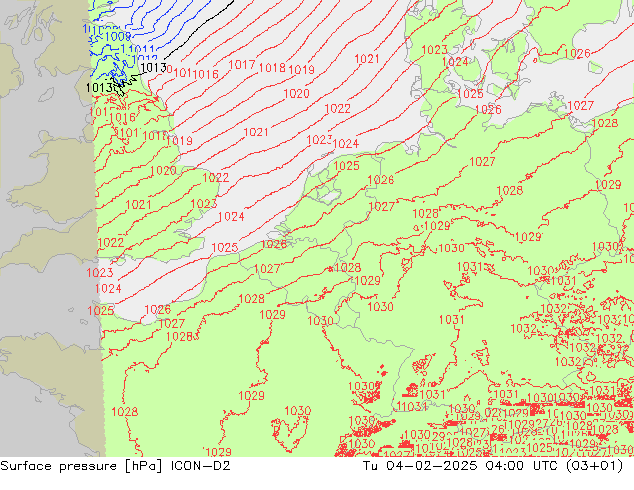634x490 pixels.
Task: Click the "ICON-D2" model name in caption
Action: (201, 466)
